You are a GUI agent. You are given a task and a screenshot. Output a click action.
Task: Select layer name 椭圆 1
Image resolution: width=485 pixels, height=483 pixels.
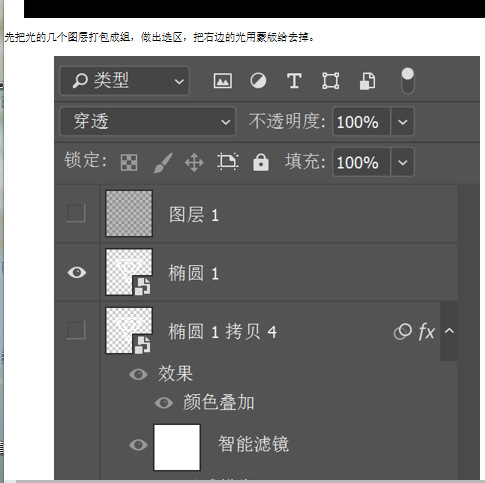194,273
